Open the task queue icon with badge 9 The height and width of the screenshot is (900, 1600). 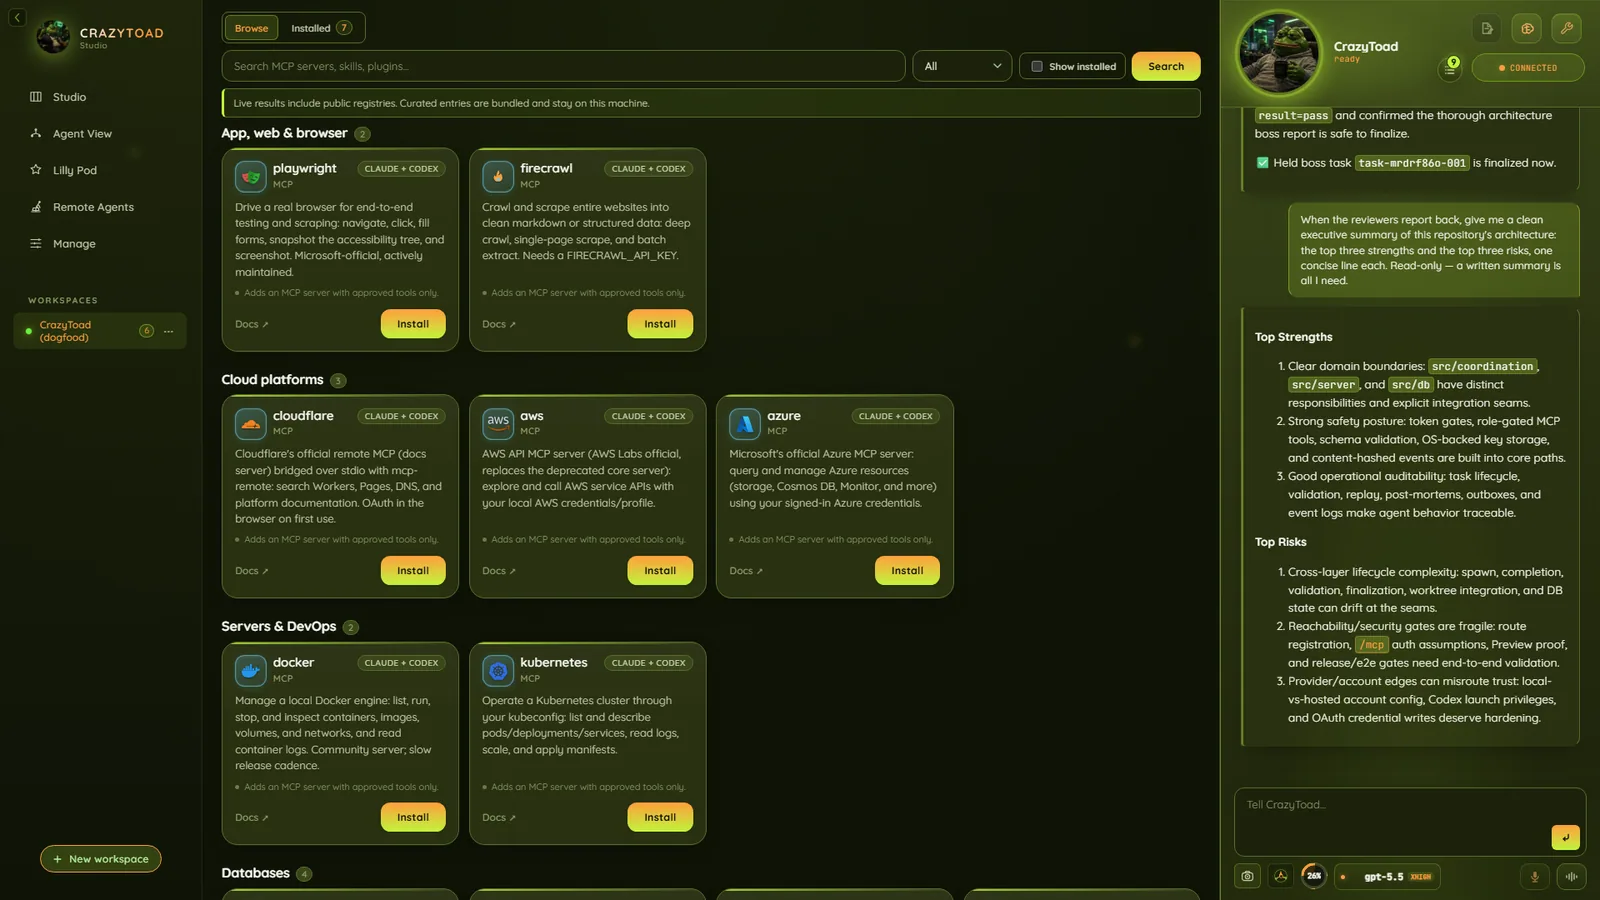[1450, 67]
